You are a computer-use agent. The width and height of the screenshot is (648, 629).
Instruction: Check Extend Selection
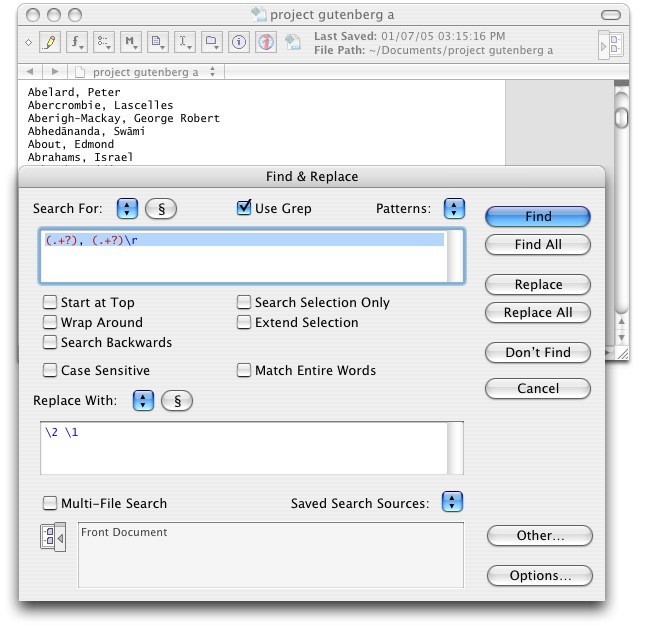[x=243, y=322]
